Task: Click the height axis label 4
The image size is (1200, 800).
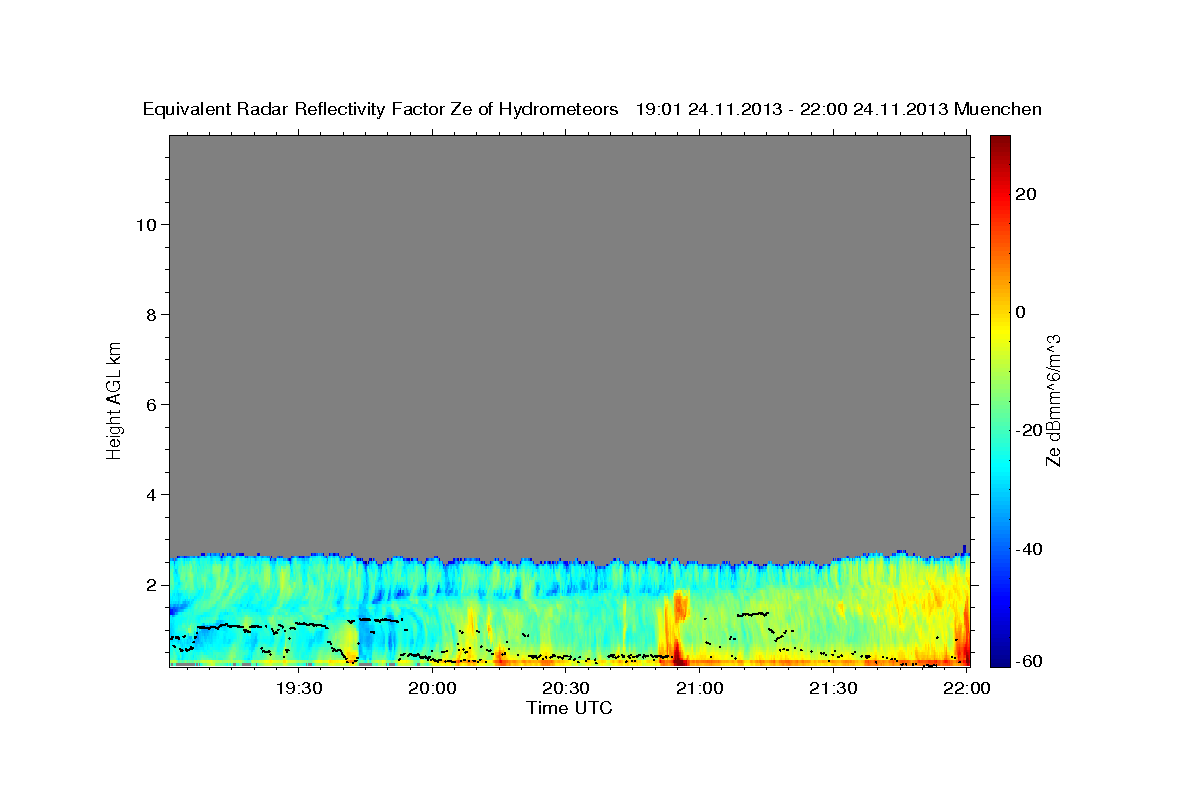Action: point(149,494)
